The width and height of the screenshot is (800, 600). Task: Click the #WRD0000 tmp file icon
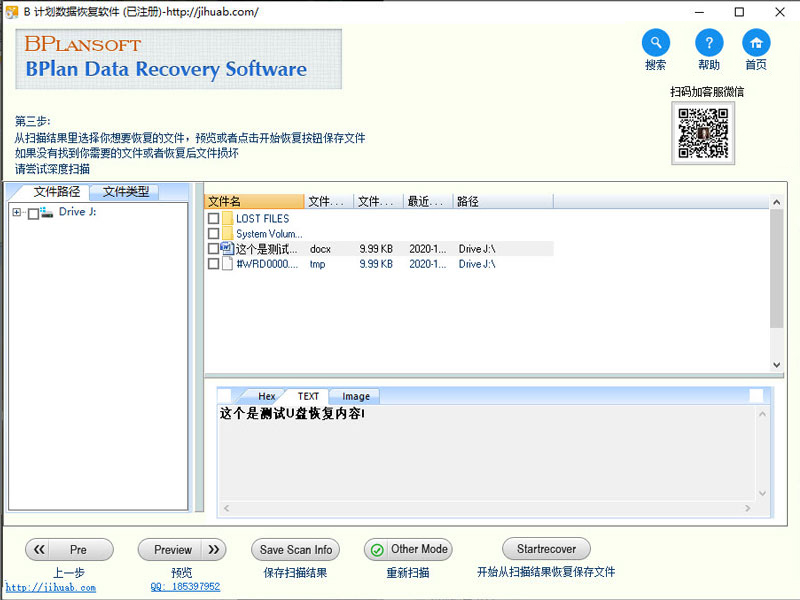pos(227,264)
